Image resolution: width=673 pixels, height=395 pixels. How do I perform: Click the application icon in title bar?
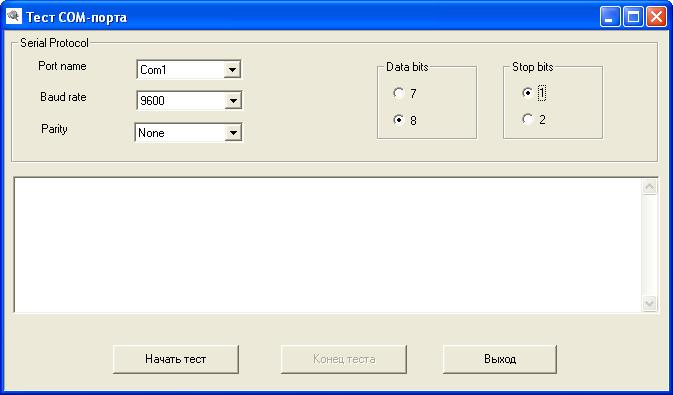[14, 17]
